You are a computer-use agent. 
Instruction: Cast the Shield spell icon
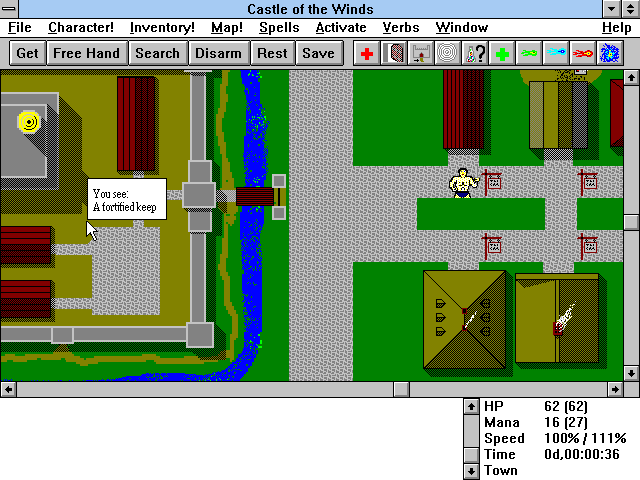pyautogui.click(x=393, y=53)
